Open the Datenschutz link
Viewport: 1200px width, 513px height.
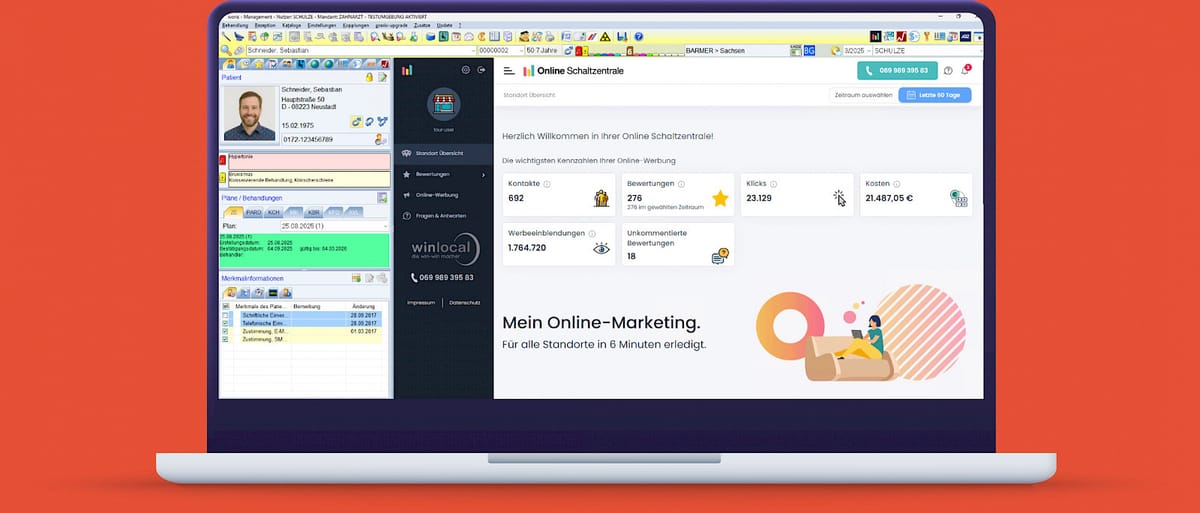[x=465, y=302]
